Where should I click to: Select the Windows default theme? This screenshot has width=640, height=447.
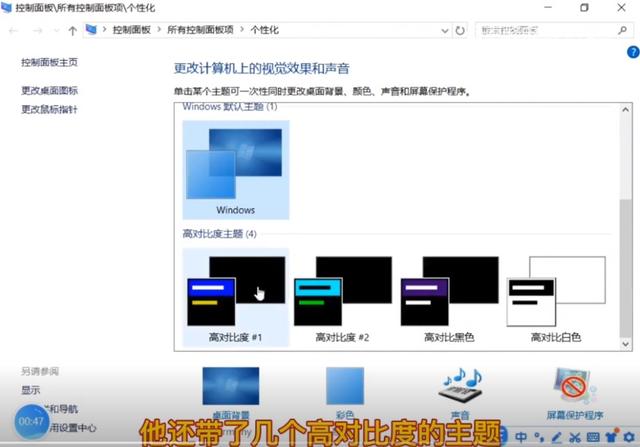(236, 170)
